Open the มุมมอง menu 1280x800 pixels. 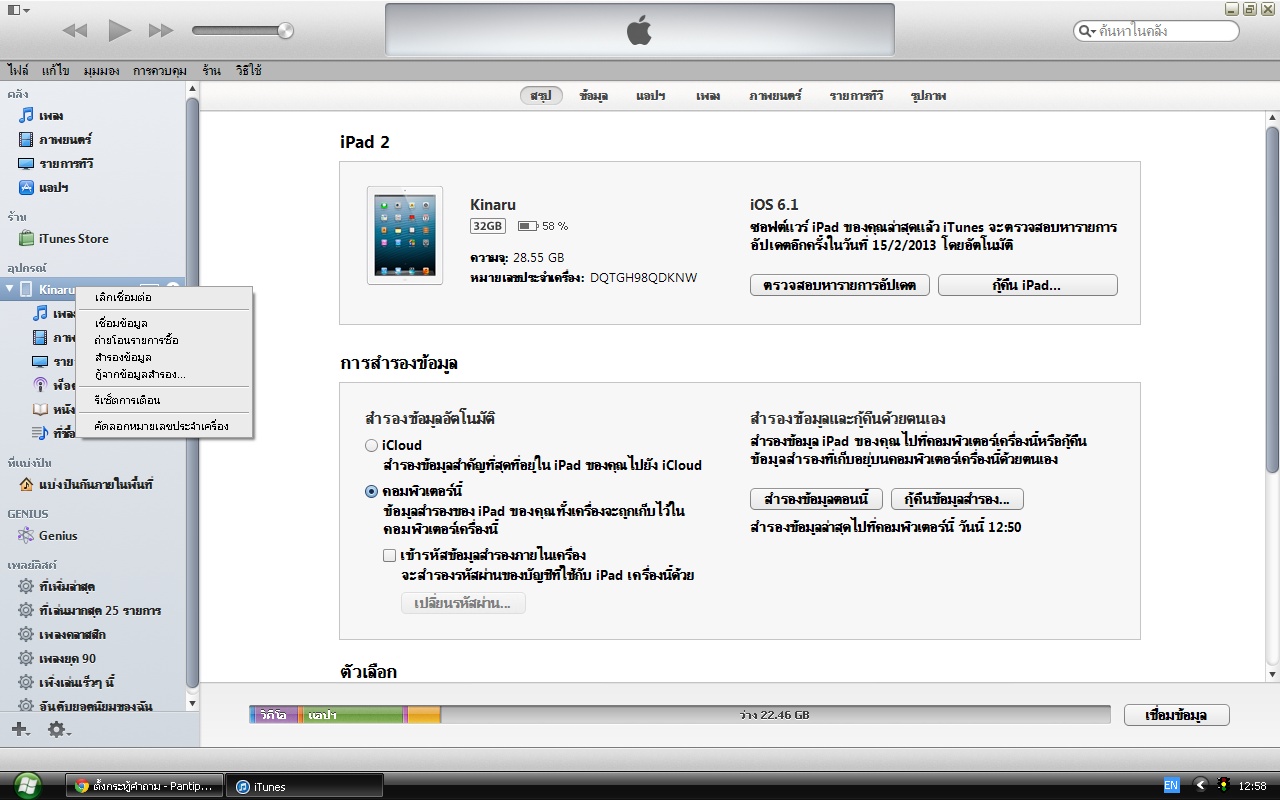(102, 71)
